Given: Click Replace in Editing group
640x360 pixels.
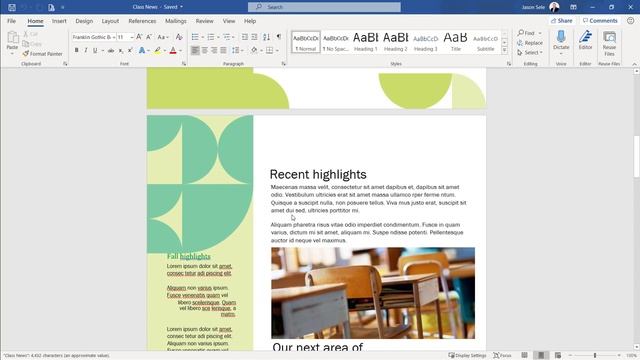Looking at the screenshot, I should tap(530, 43).
